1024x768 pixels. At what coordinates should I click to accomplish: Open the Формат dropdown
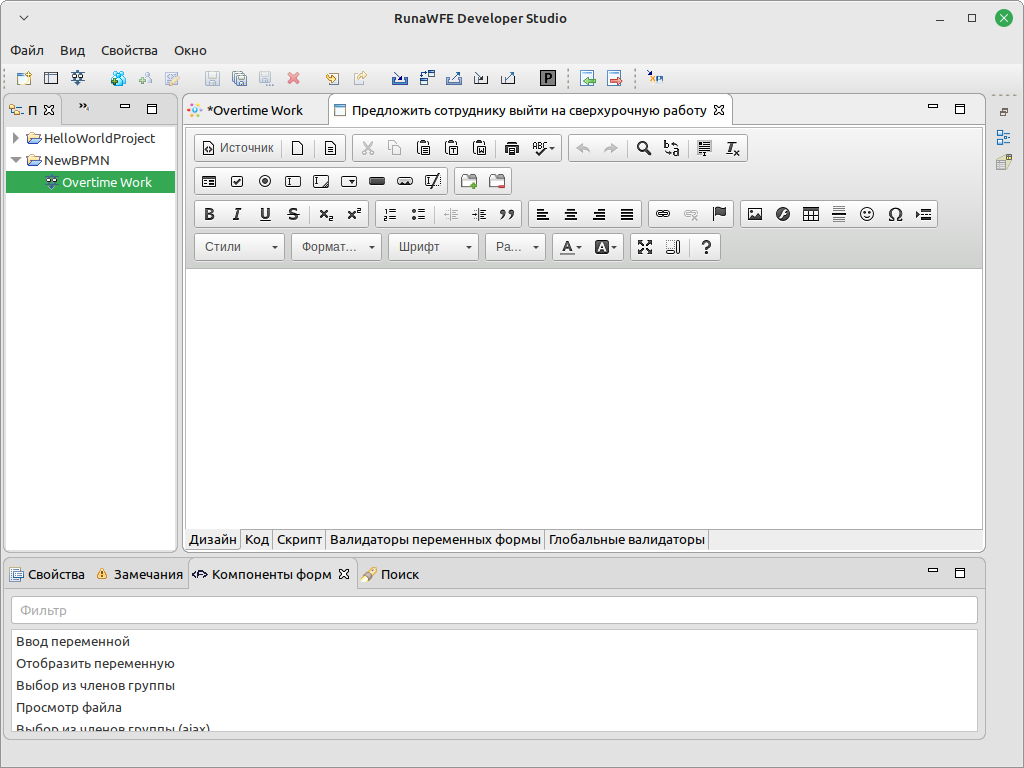[x=336, y=247]
